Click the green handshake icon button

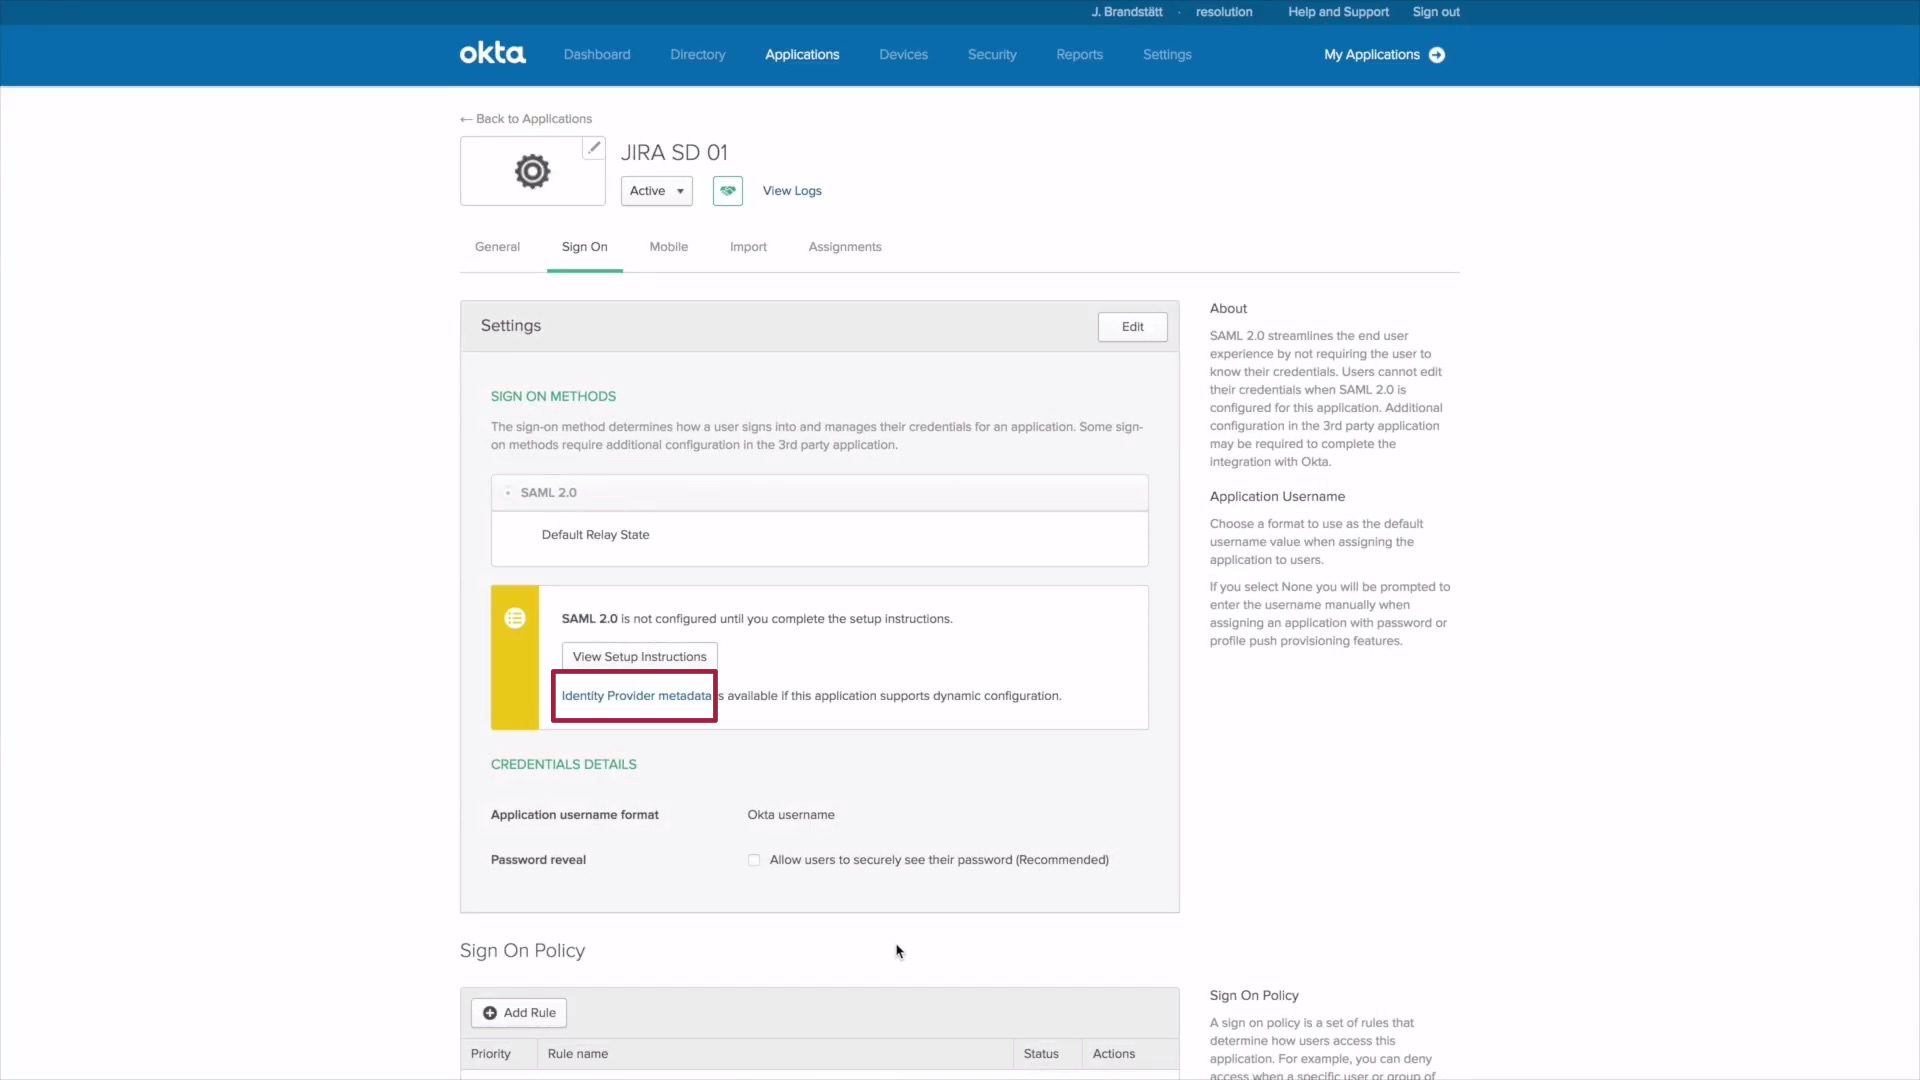tap(728, 191)
